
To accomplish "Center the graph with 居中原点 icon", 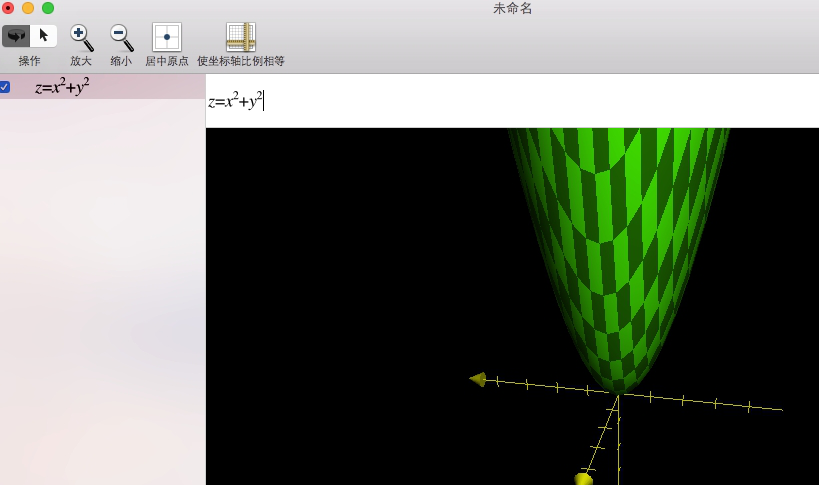I will 167,37.
